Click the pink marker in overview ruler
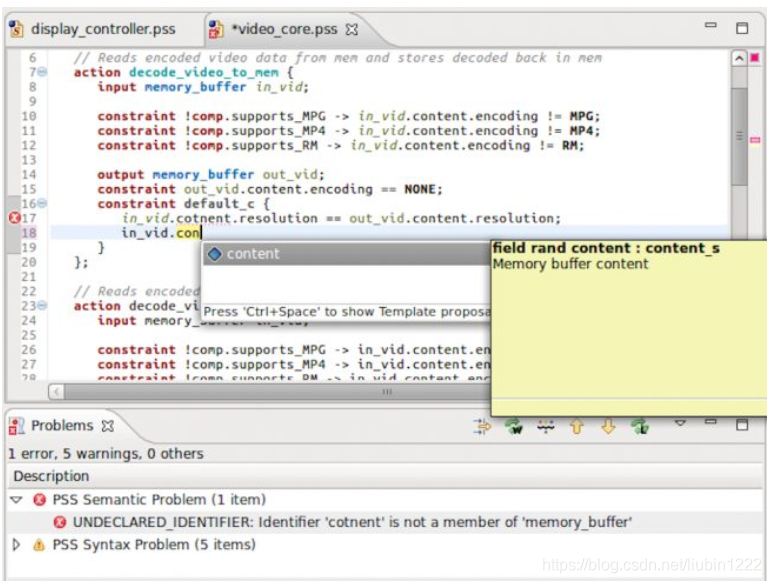The image size is (771, 583). 755,141
